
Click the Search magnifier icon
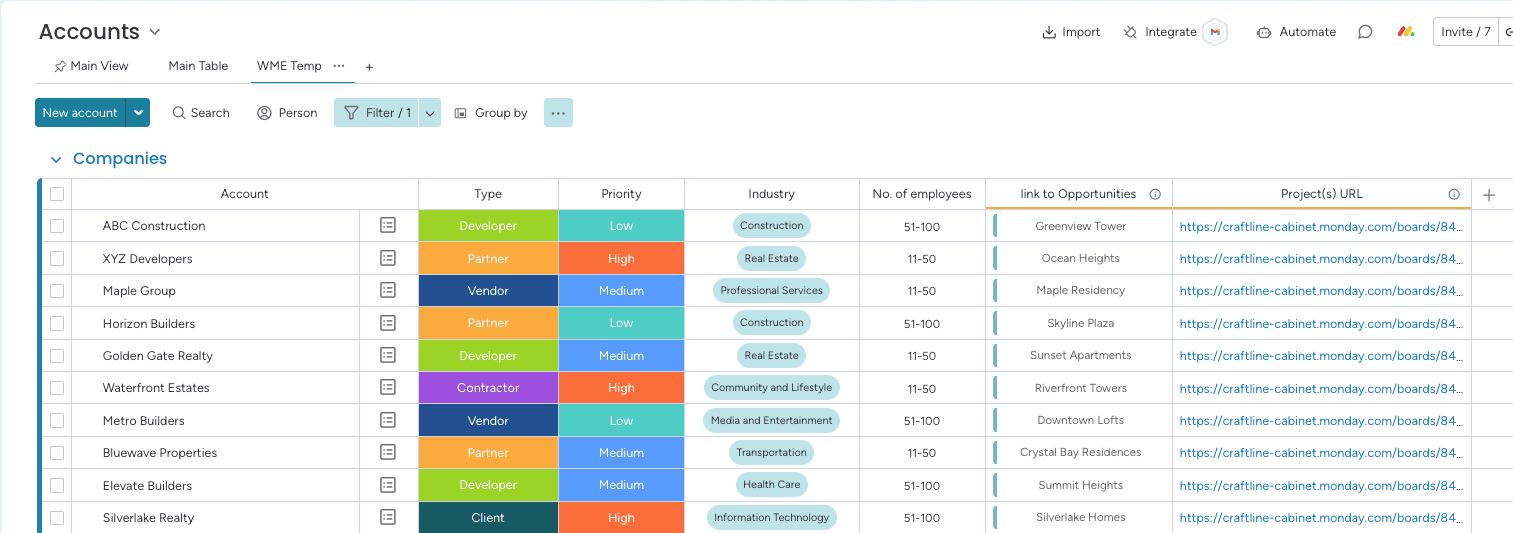tap(179, 113)
